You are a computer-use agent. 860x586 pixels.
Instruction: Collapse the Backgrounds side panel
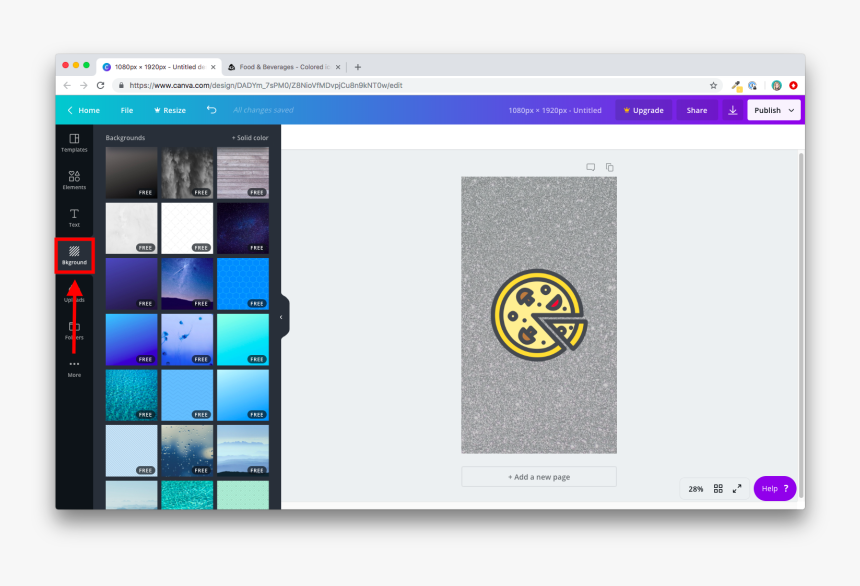281,317
